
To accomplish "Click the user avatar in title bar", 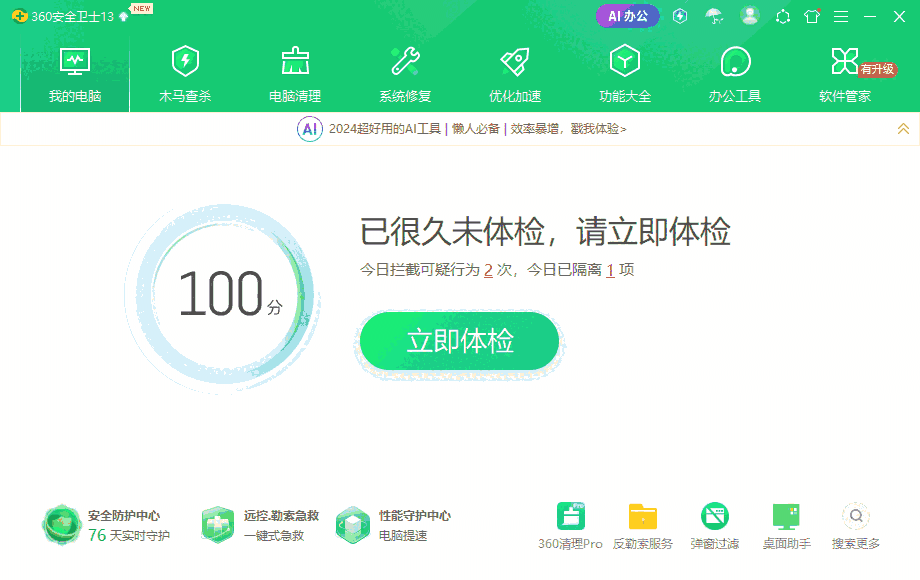I will [750, 16].
